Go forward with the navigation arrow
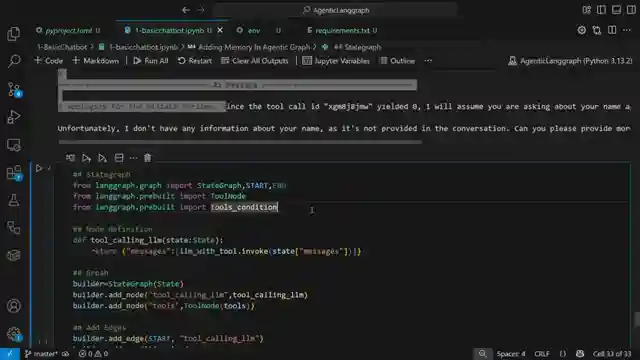 click(200, 10)
